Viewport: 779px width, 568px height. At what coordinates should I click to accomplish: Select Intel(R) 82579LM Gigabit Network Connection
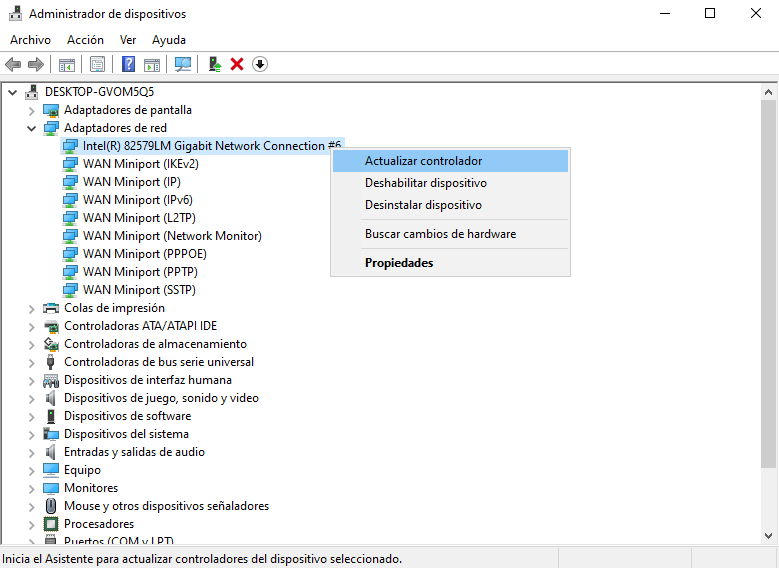[x=212, y=146]
